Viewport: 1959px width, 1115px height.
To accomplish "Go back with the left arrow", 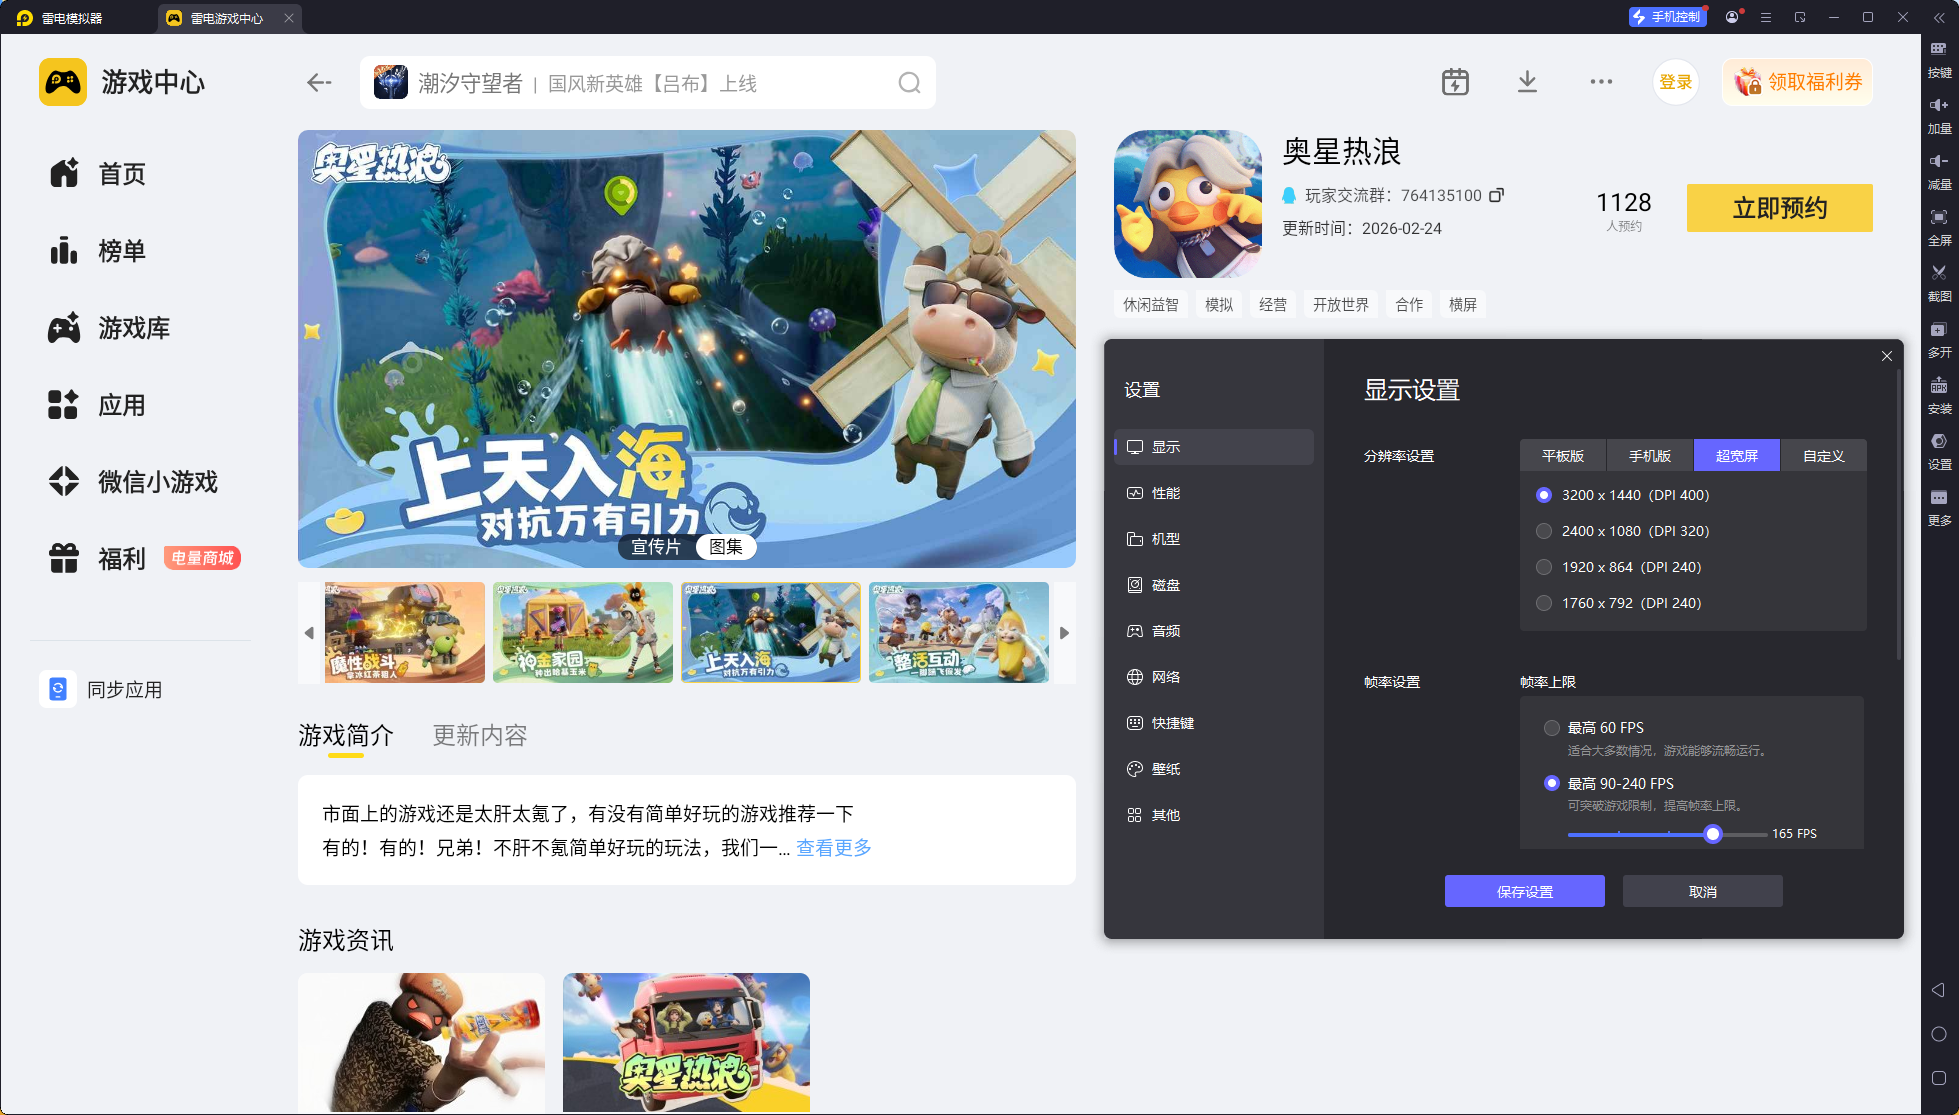I will 319,83.
